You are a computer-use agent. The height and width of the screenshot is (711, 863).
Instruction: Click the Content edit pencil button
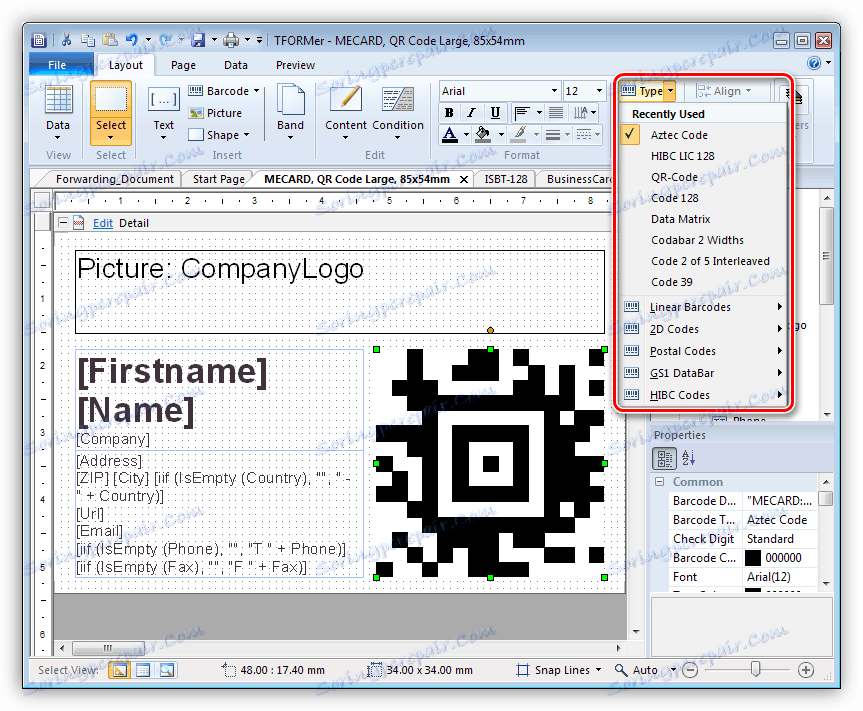[x=346, y=113]
